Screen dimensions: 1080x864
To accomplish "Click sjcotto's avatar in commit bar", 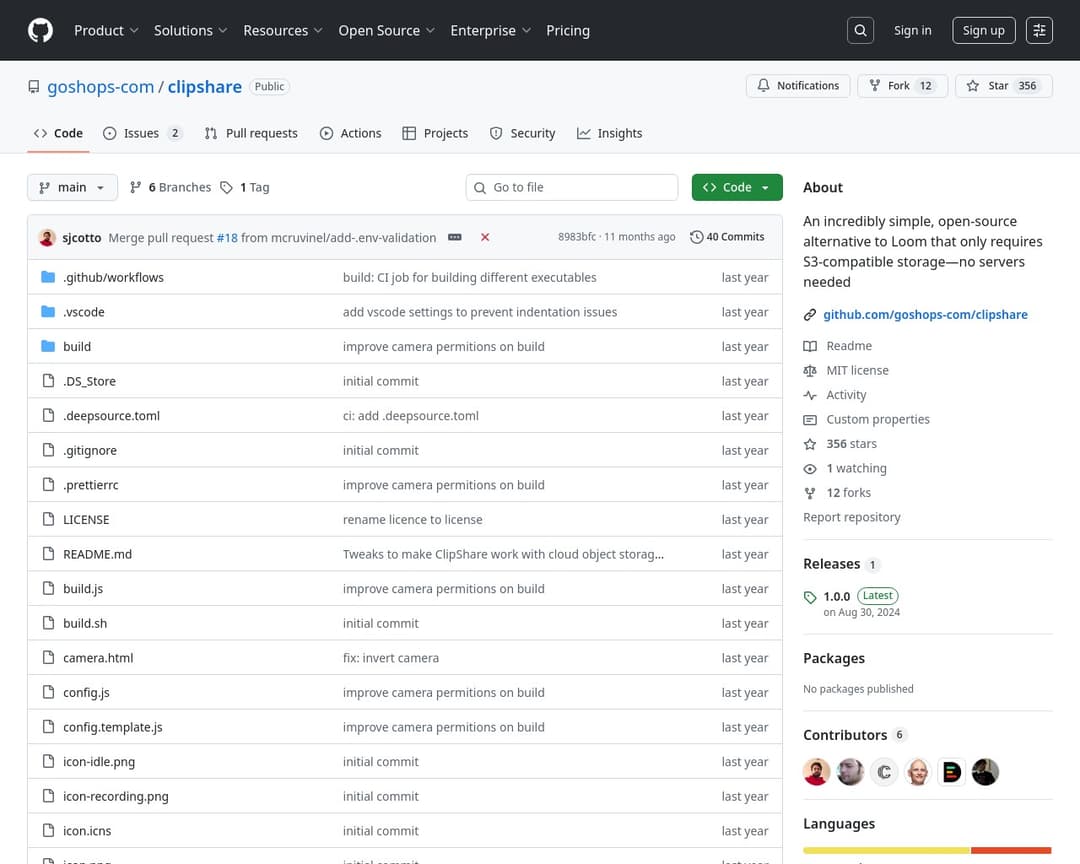I will pyautogui.click(x=47, y=237).
